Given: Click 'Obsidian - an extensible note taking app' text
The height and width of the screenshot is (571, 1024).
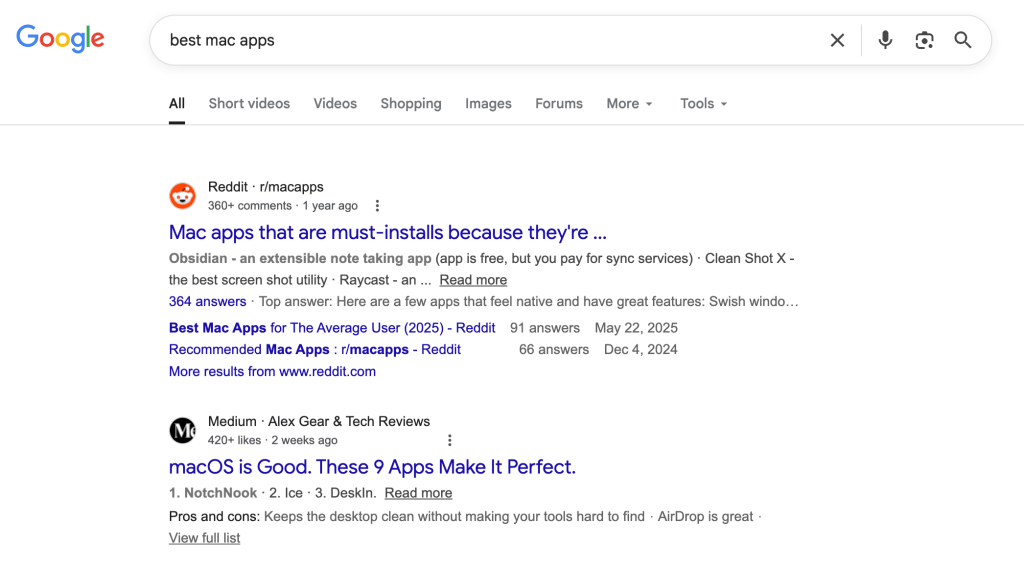Looking at the screenshot, I should pyautogui.click(x=300, y=259).
